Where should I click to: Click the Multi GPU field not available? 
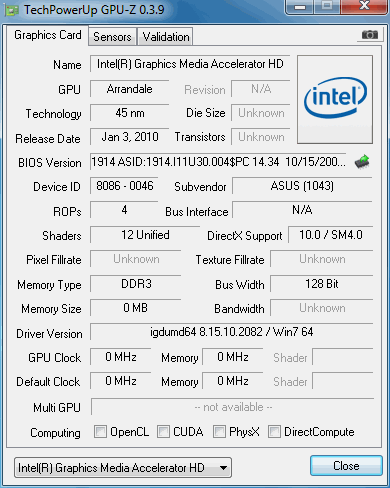(x=233, y=407)
